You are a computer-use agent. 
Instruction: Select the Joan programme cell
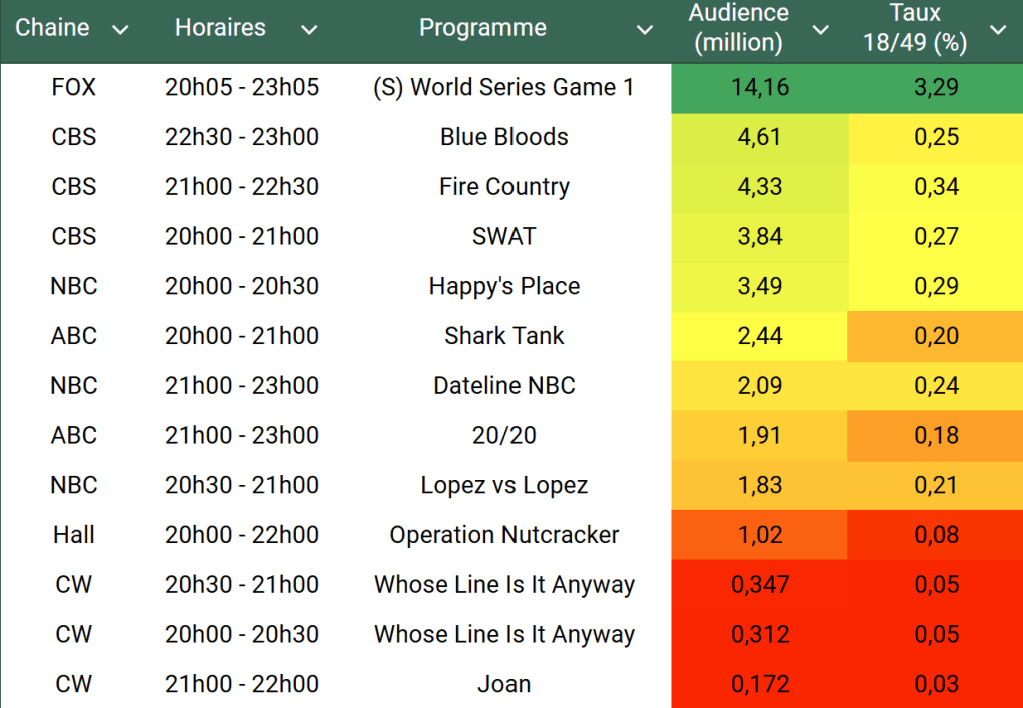point(504,684)
